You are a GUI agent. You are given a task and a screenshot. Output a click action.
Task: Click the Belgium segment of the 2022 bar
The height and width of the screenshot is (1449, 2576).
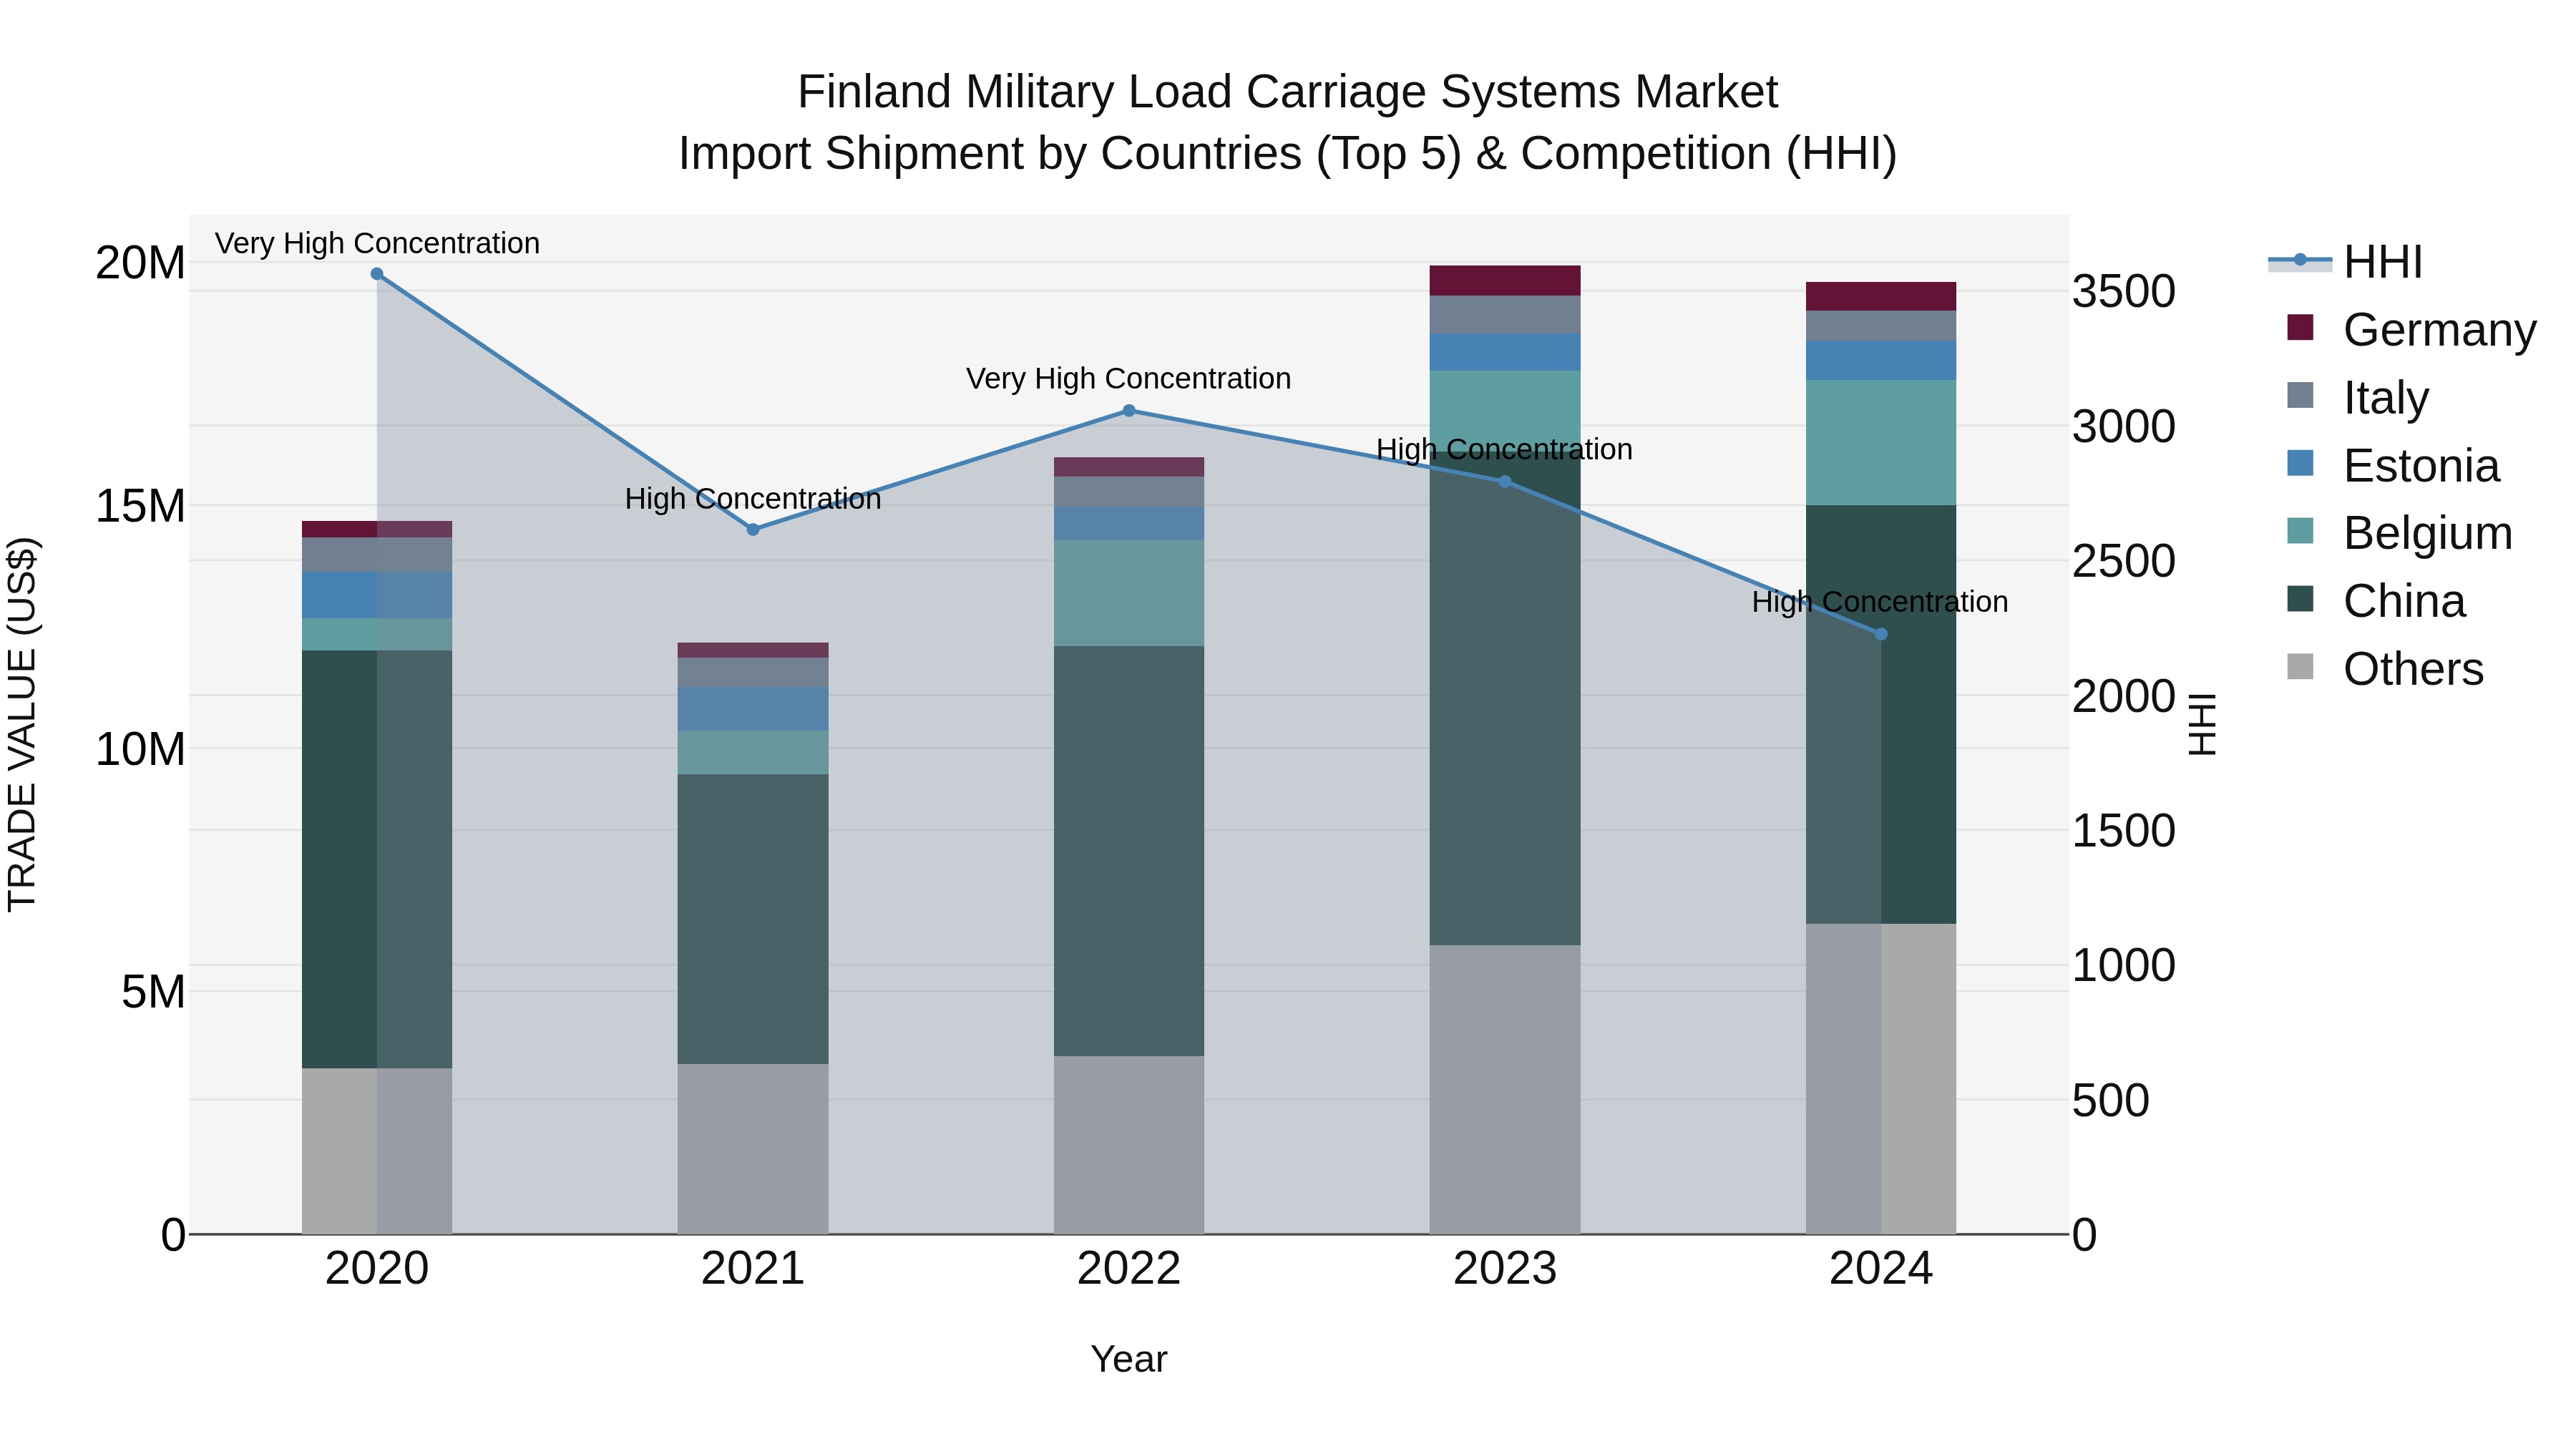point(1129,593)
